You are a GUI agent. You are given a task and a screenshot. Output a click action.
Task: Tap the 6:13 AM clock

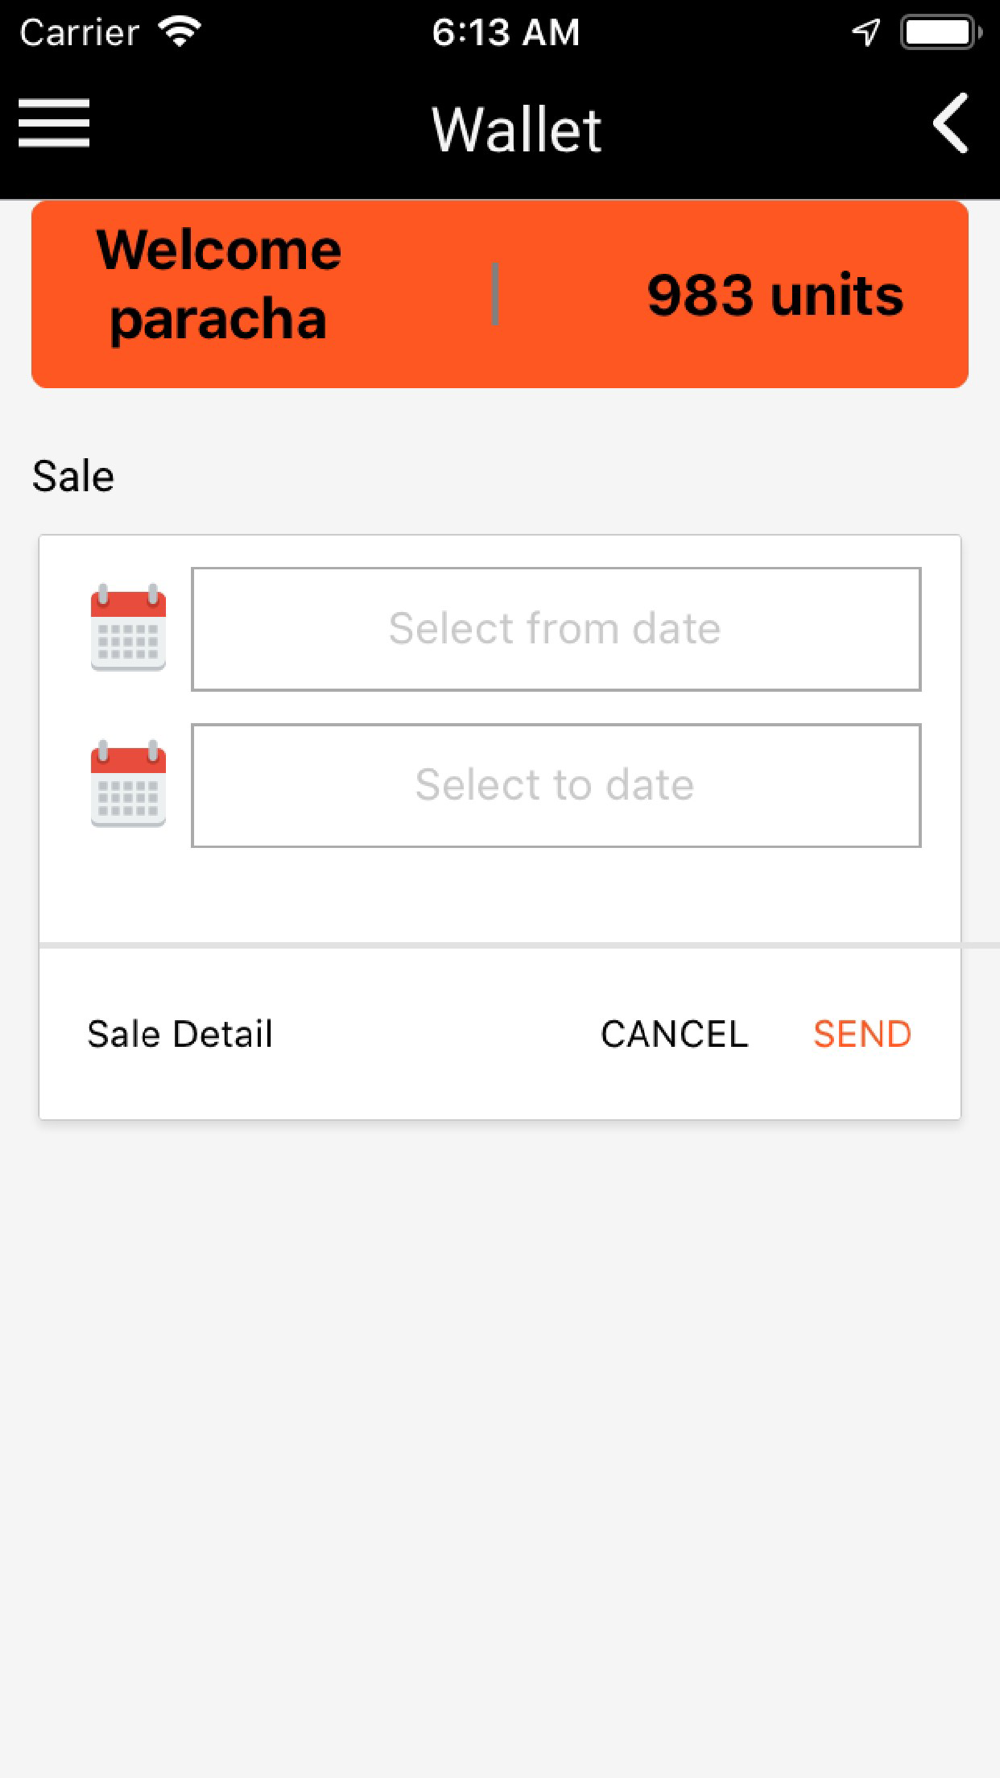tap(506, 32)
